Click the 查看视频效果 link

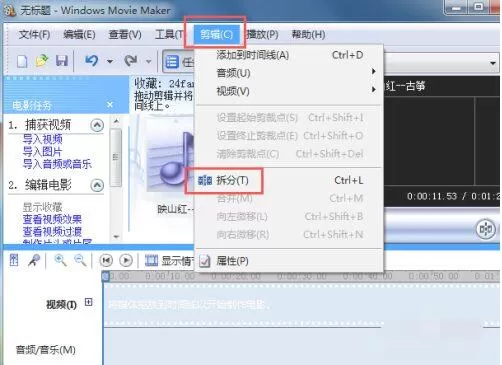[52, 219]
